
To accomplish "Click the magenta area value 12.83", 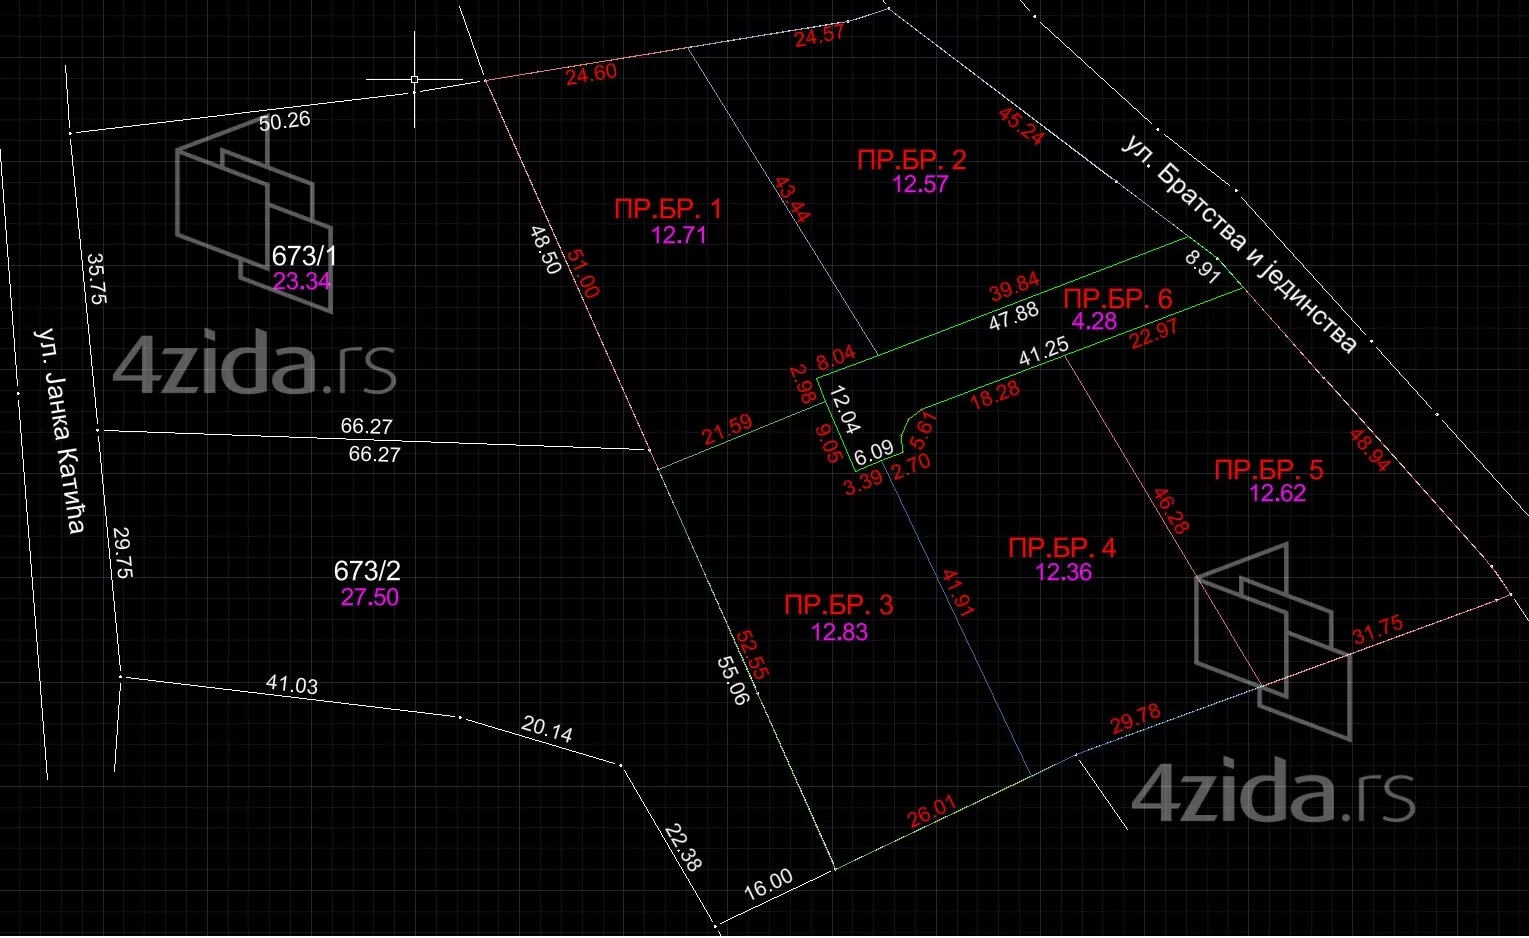I will tap(839, 632).
